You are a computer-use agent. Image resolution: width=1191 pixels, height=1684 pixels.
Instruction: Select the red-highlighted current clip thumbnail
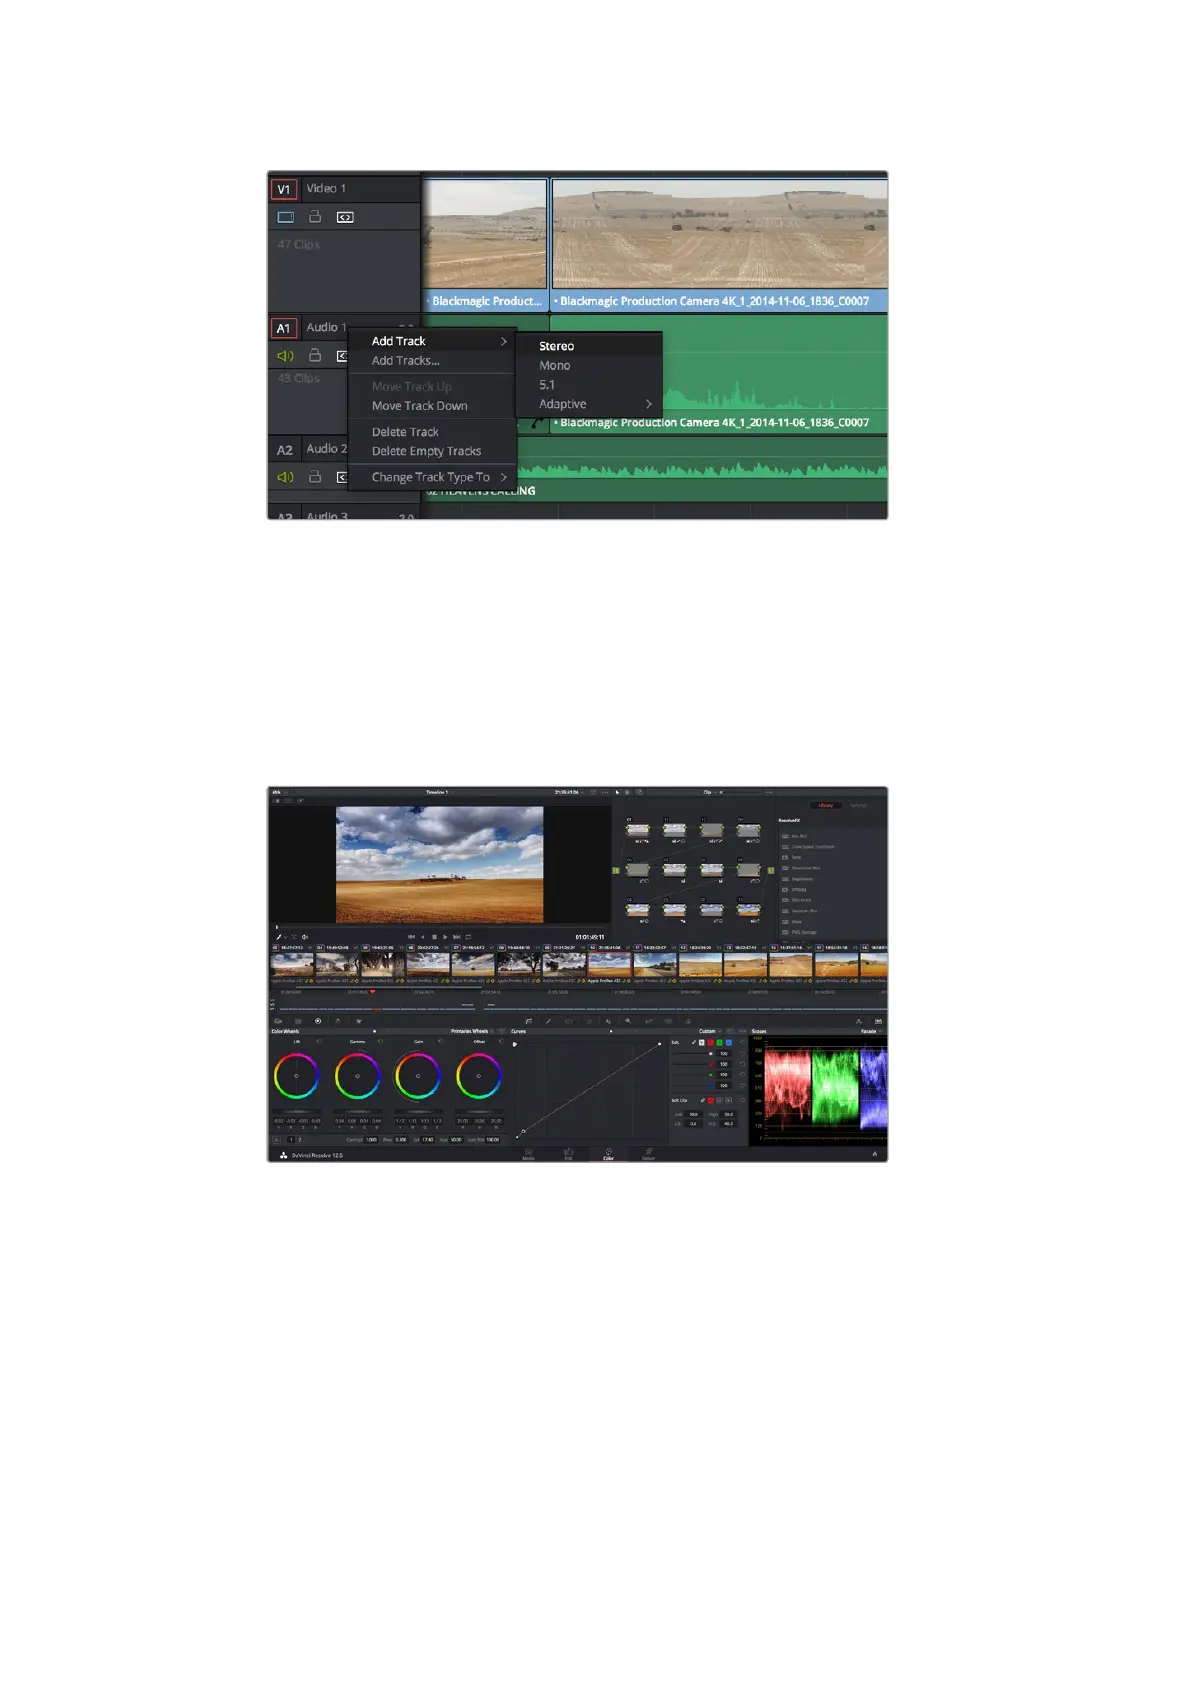point(609,964)
